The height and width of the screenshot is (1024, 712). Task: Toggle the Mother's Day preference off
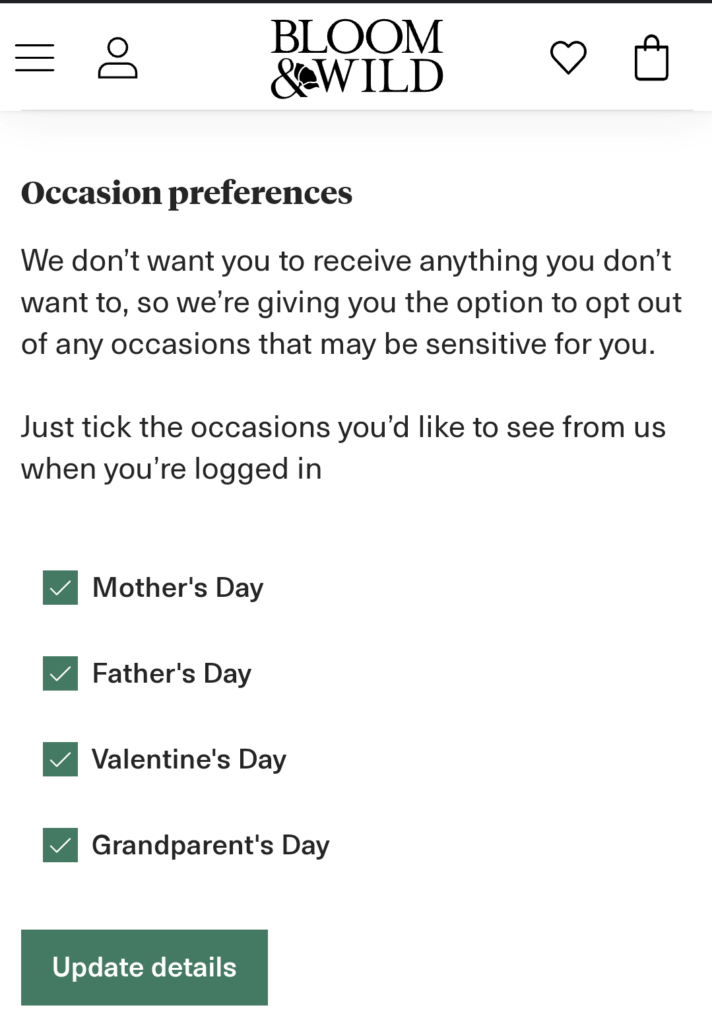point(59,588)
